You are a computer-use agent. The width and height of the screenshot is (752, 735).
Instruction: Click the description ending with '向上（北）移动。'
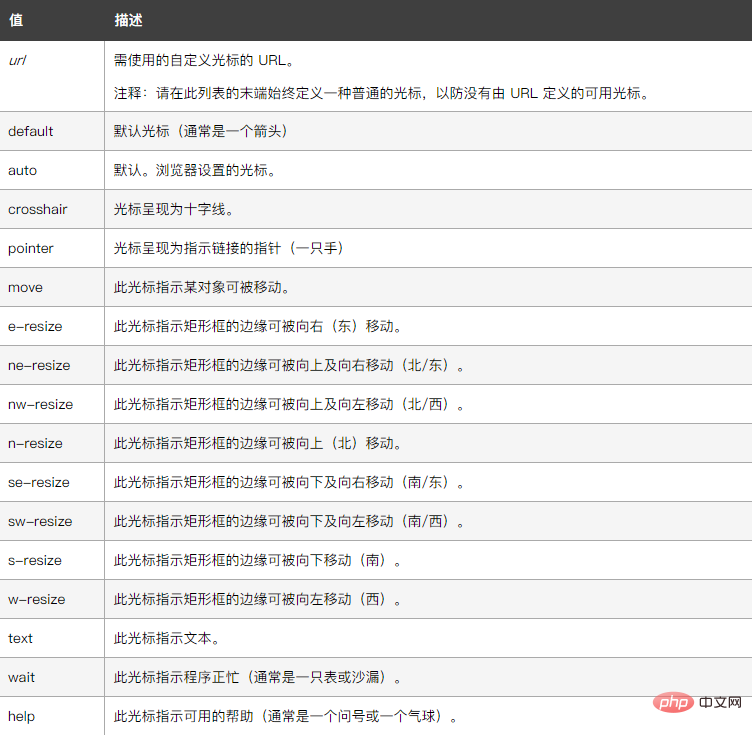(x=258, y=443)
